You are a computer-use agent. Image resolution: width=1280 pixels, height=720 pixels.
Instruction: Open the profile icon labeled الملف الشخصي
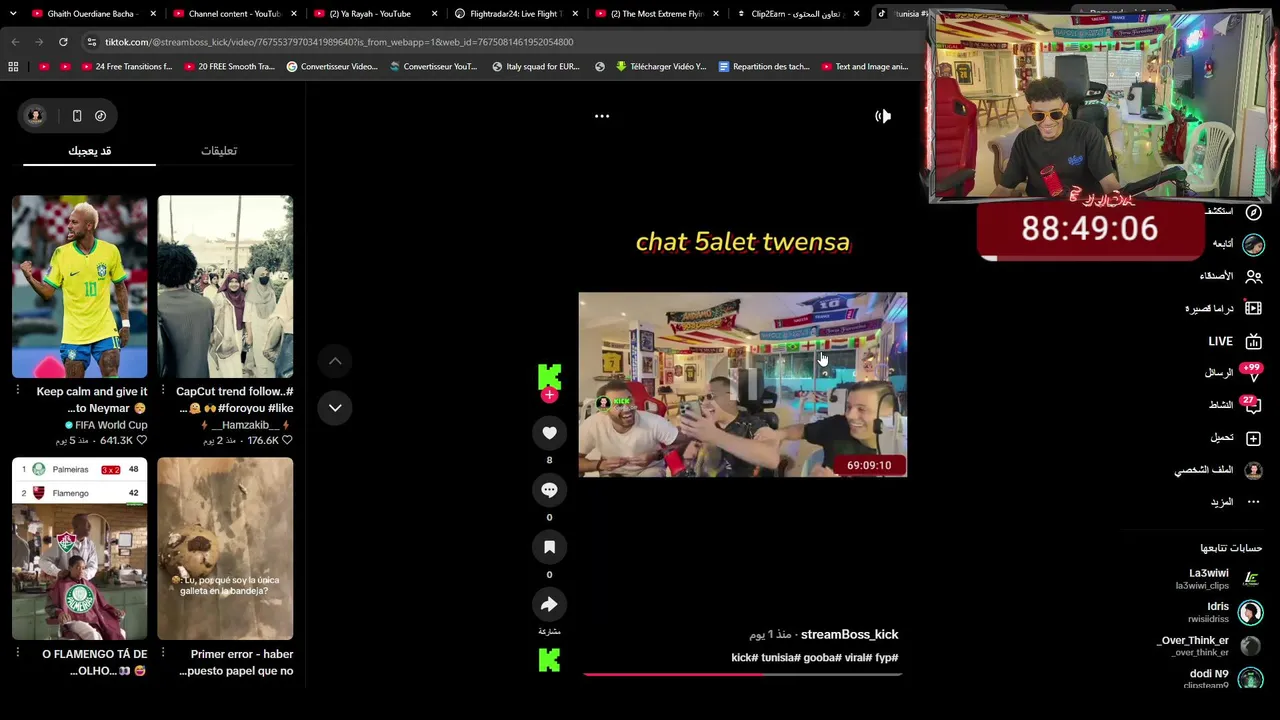(x=1253, y=470)
